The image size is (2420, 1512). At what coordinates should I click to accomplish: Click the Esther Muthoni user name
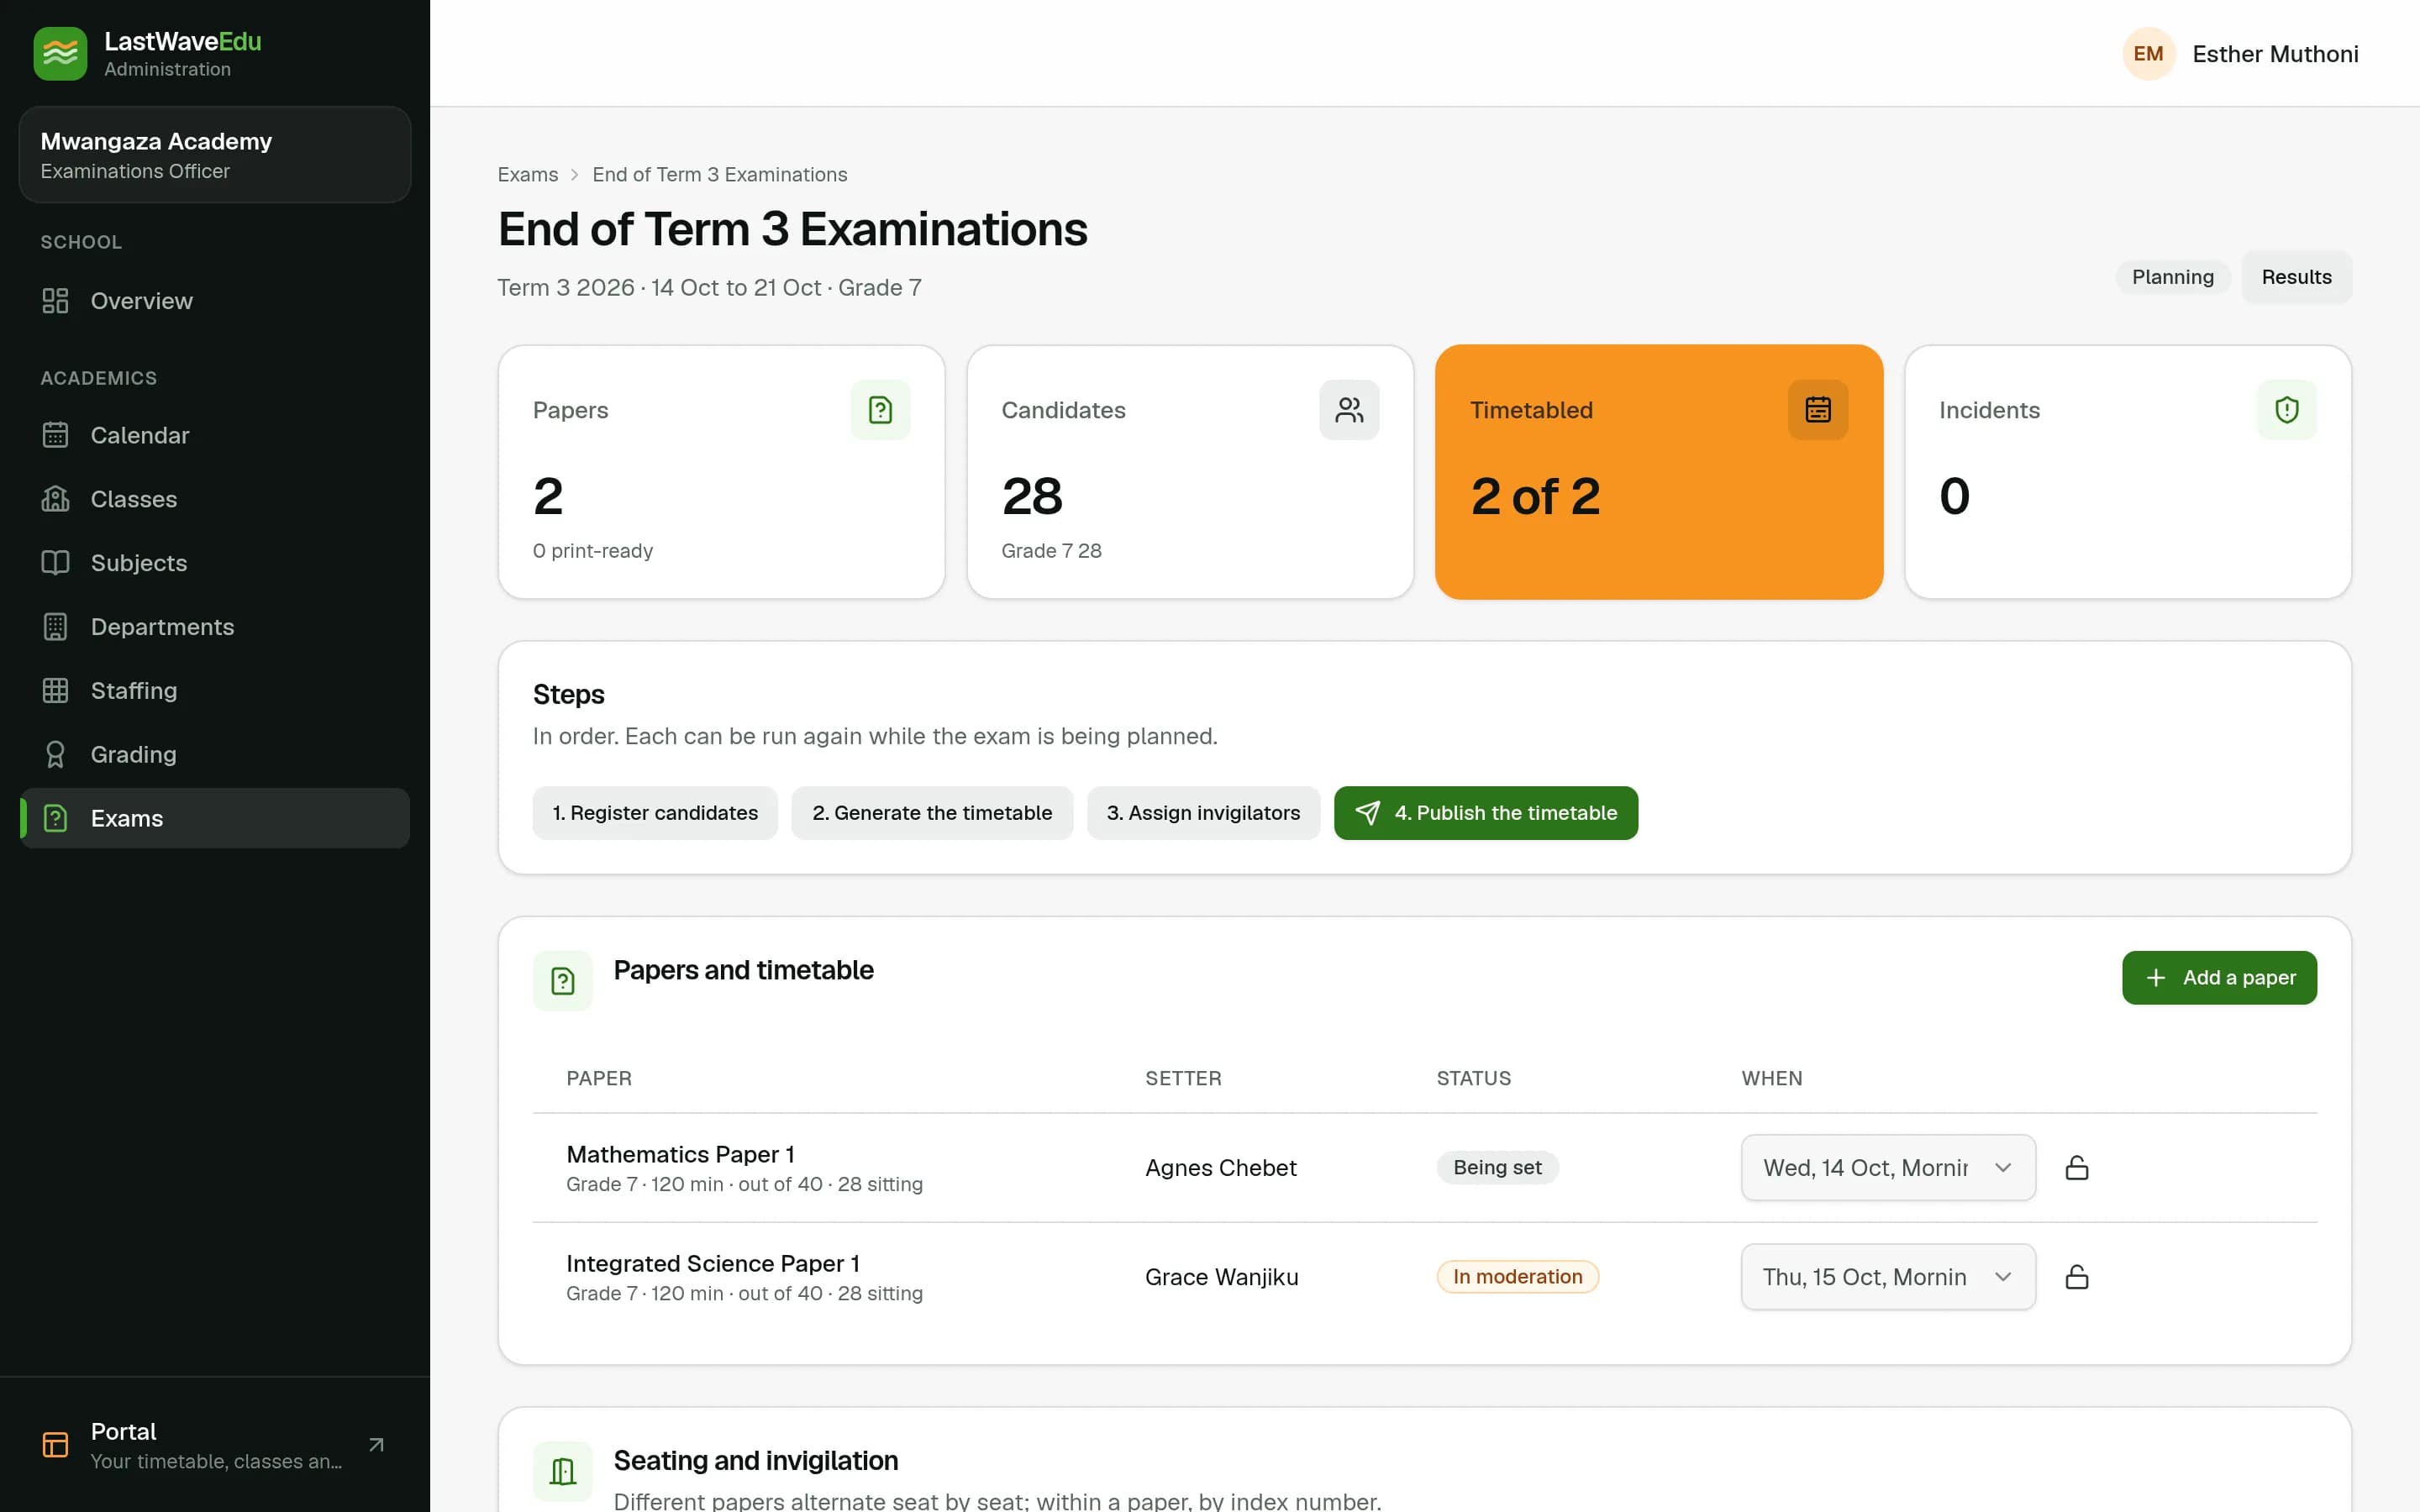[2275, 54]
